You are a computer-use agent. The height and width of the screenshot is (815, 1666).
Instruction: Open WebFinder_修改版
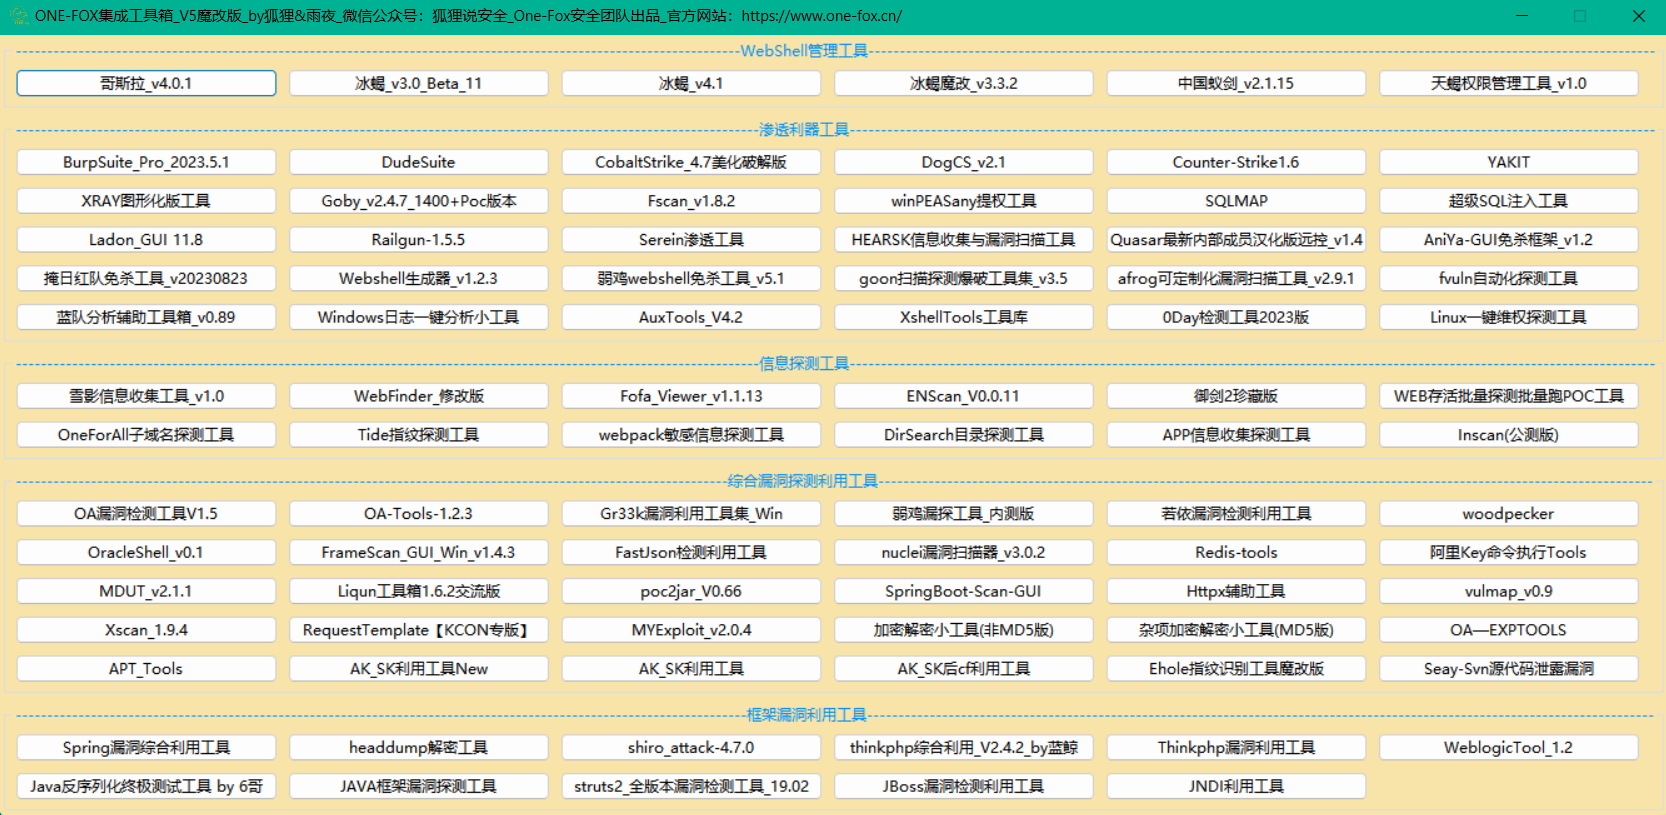[x=419, y=396]
